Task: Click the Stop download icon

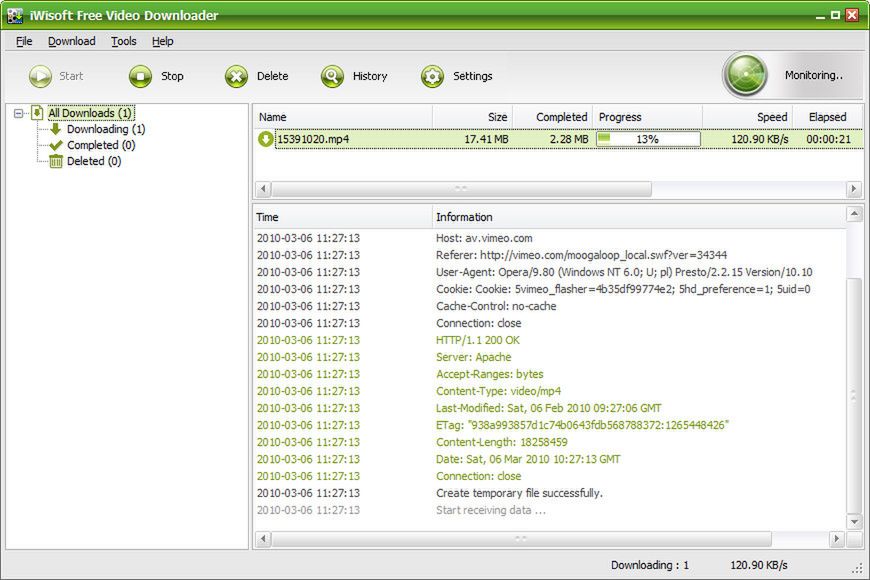Action: [140, 76]
